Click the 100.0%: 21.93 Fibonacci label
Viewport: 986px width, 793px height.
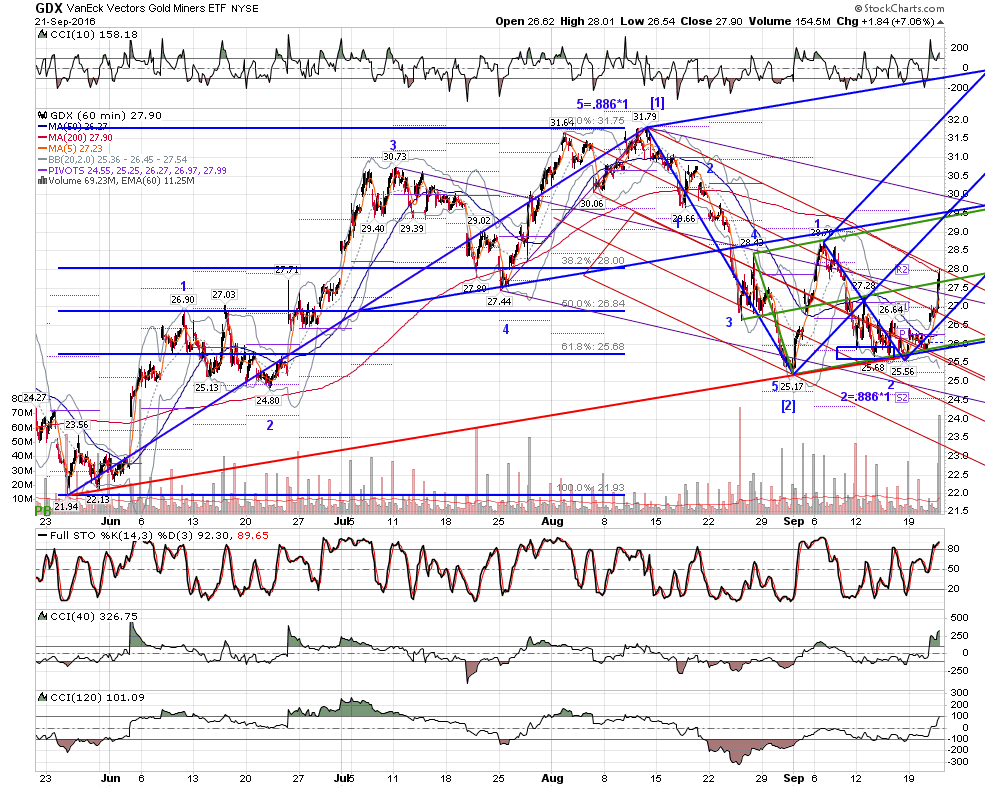pyautogui.click(x=590, y=487)
